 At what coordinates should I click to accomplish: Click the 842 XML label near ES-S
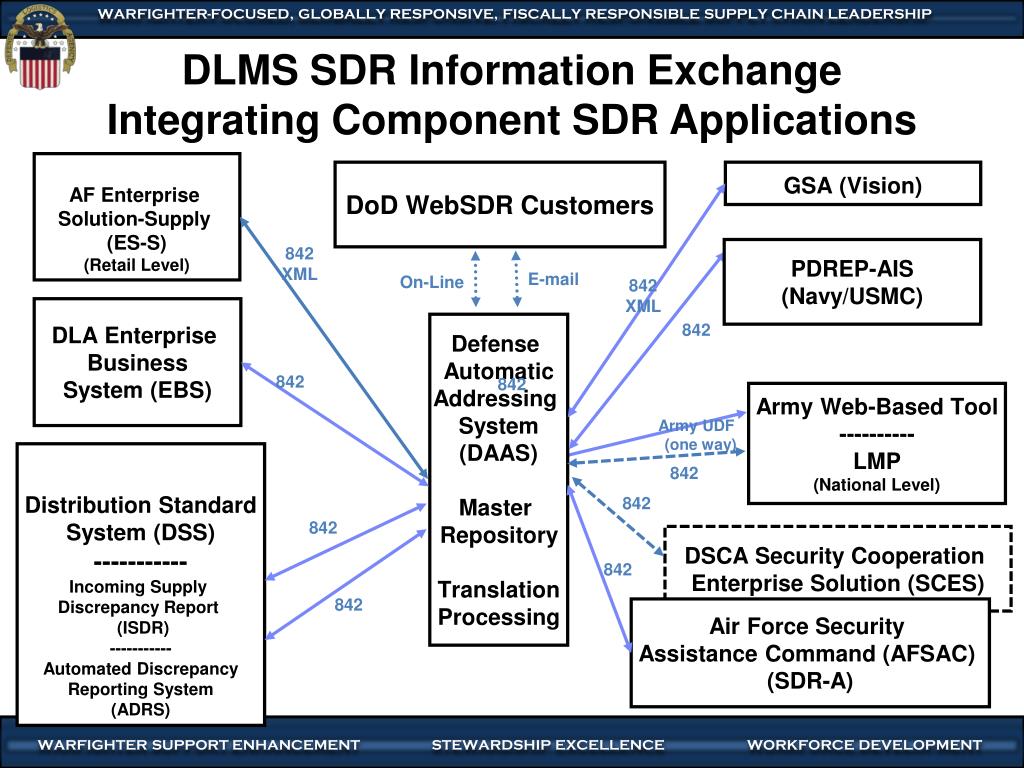(299, 264)
